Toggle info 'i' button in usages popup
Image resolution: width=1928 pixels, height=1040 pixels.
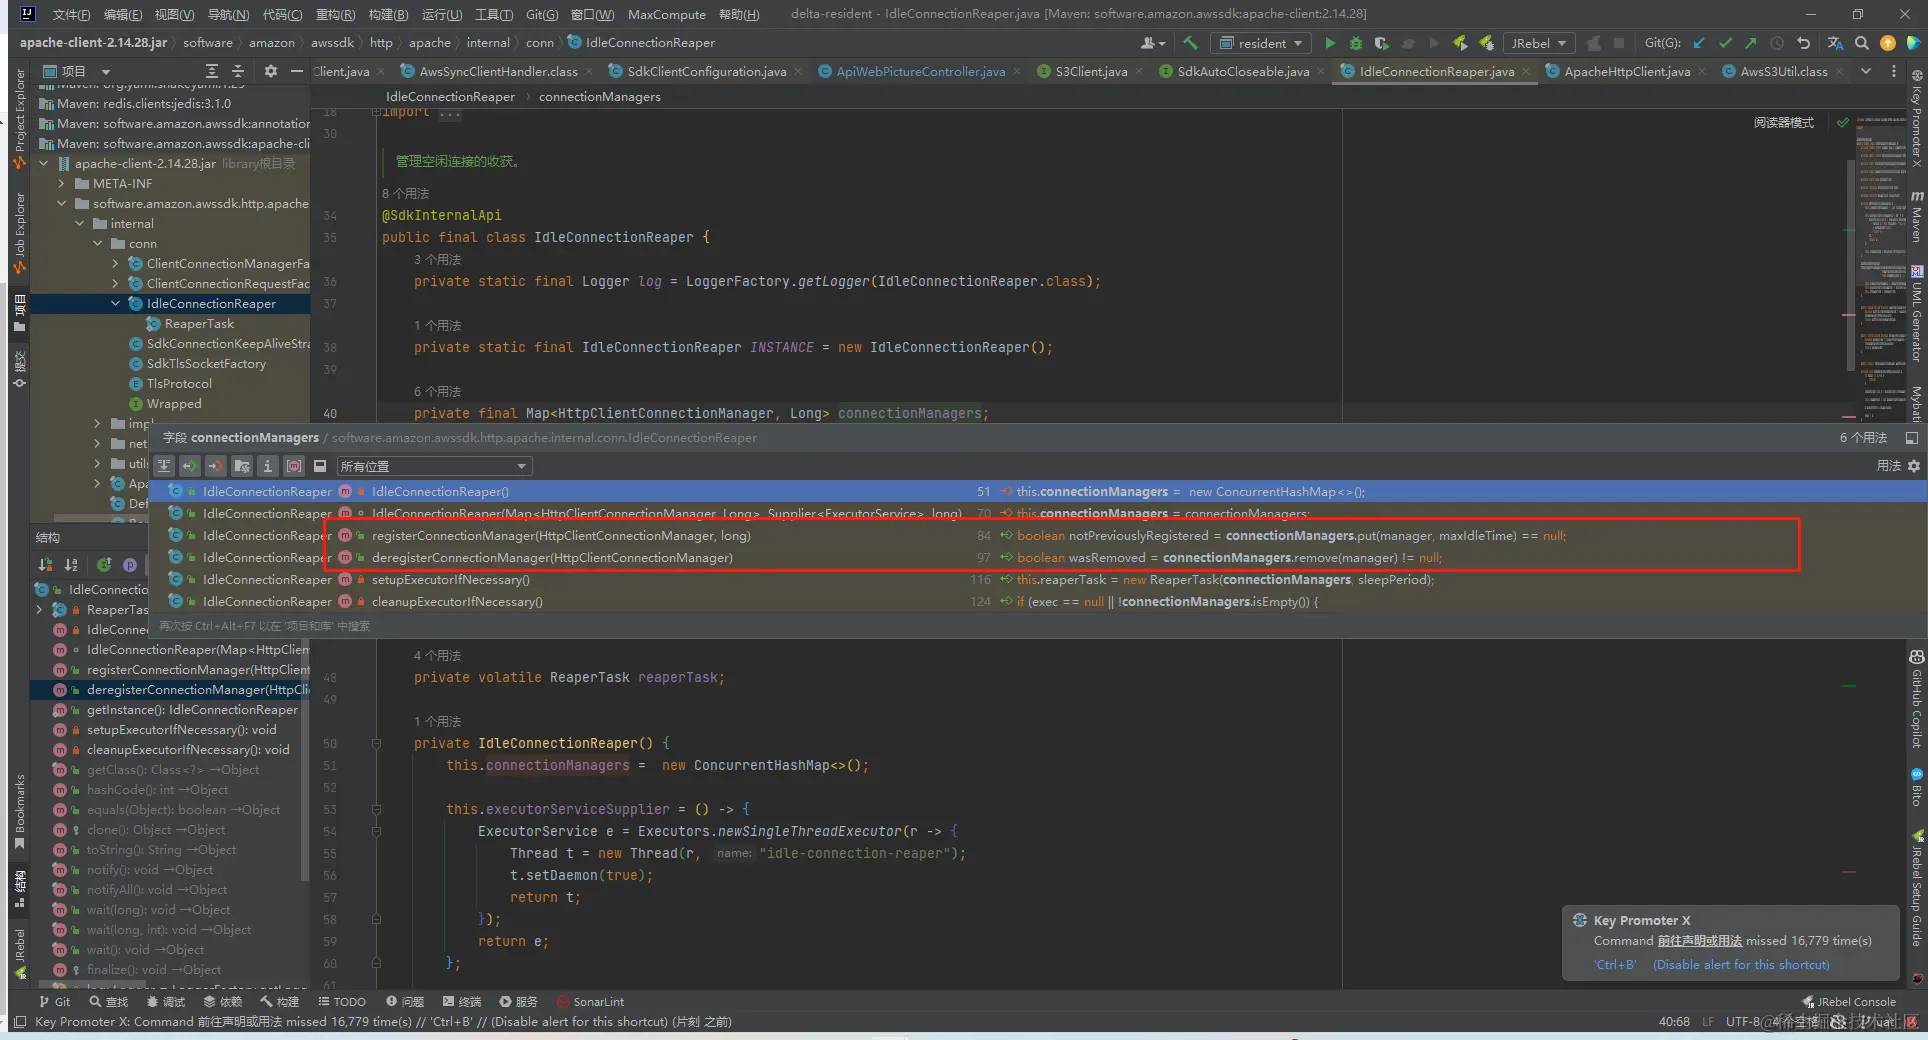tap(268, 466)
